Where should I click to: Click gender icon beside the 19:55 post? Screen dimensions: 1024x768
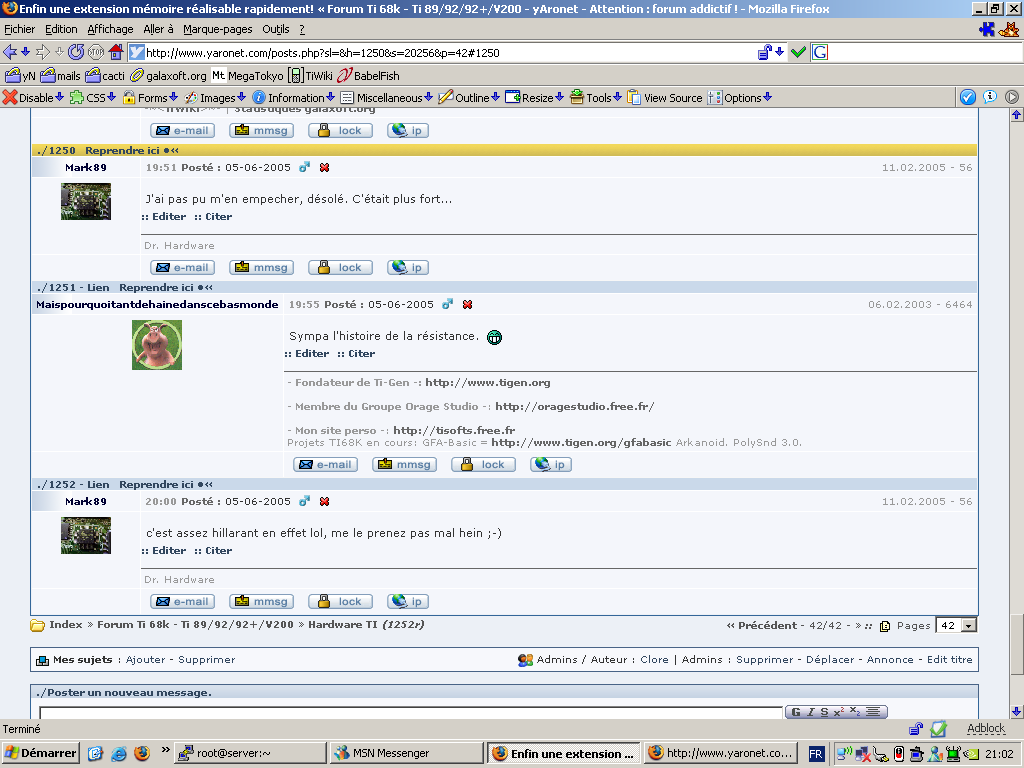447,304
